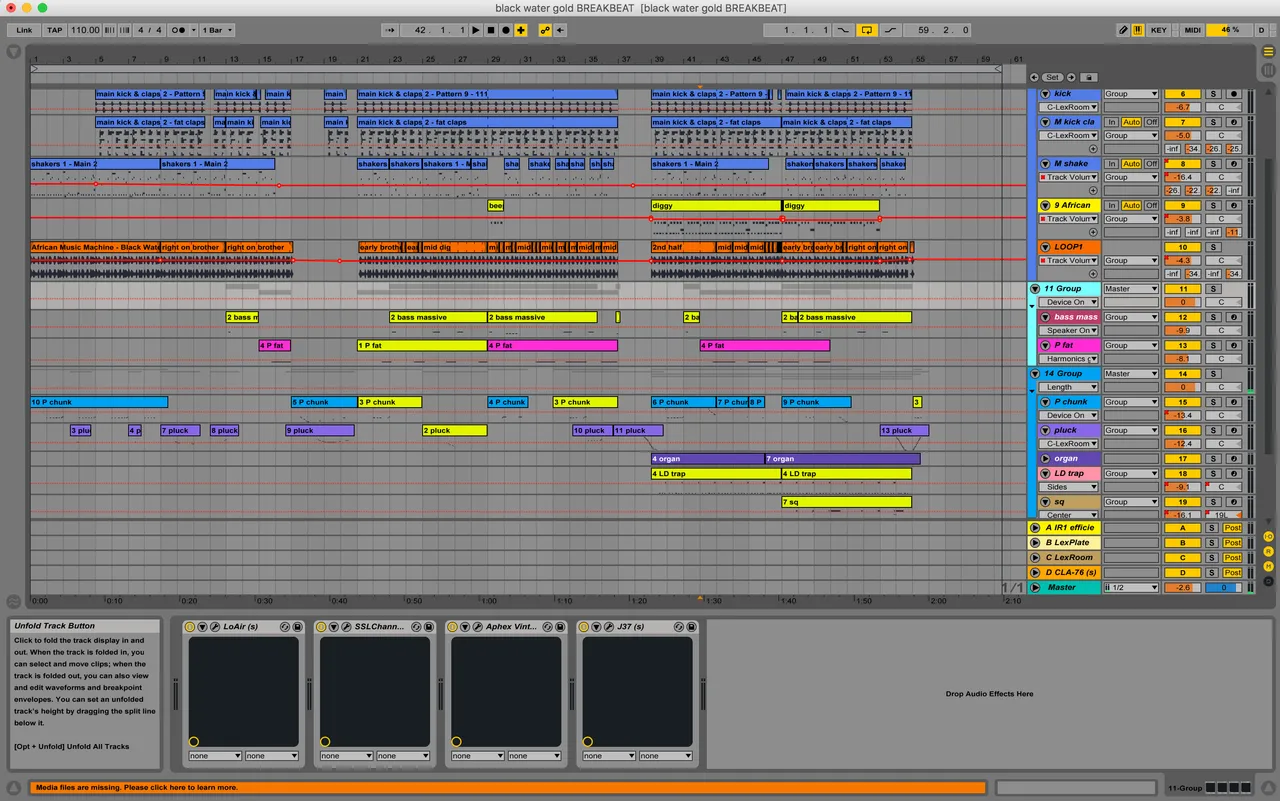Screen dimensions: 1280x801
Task: Toggle the Punch-In switch
Action: pos(845,30)
